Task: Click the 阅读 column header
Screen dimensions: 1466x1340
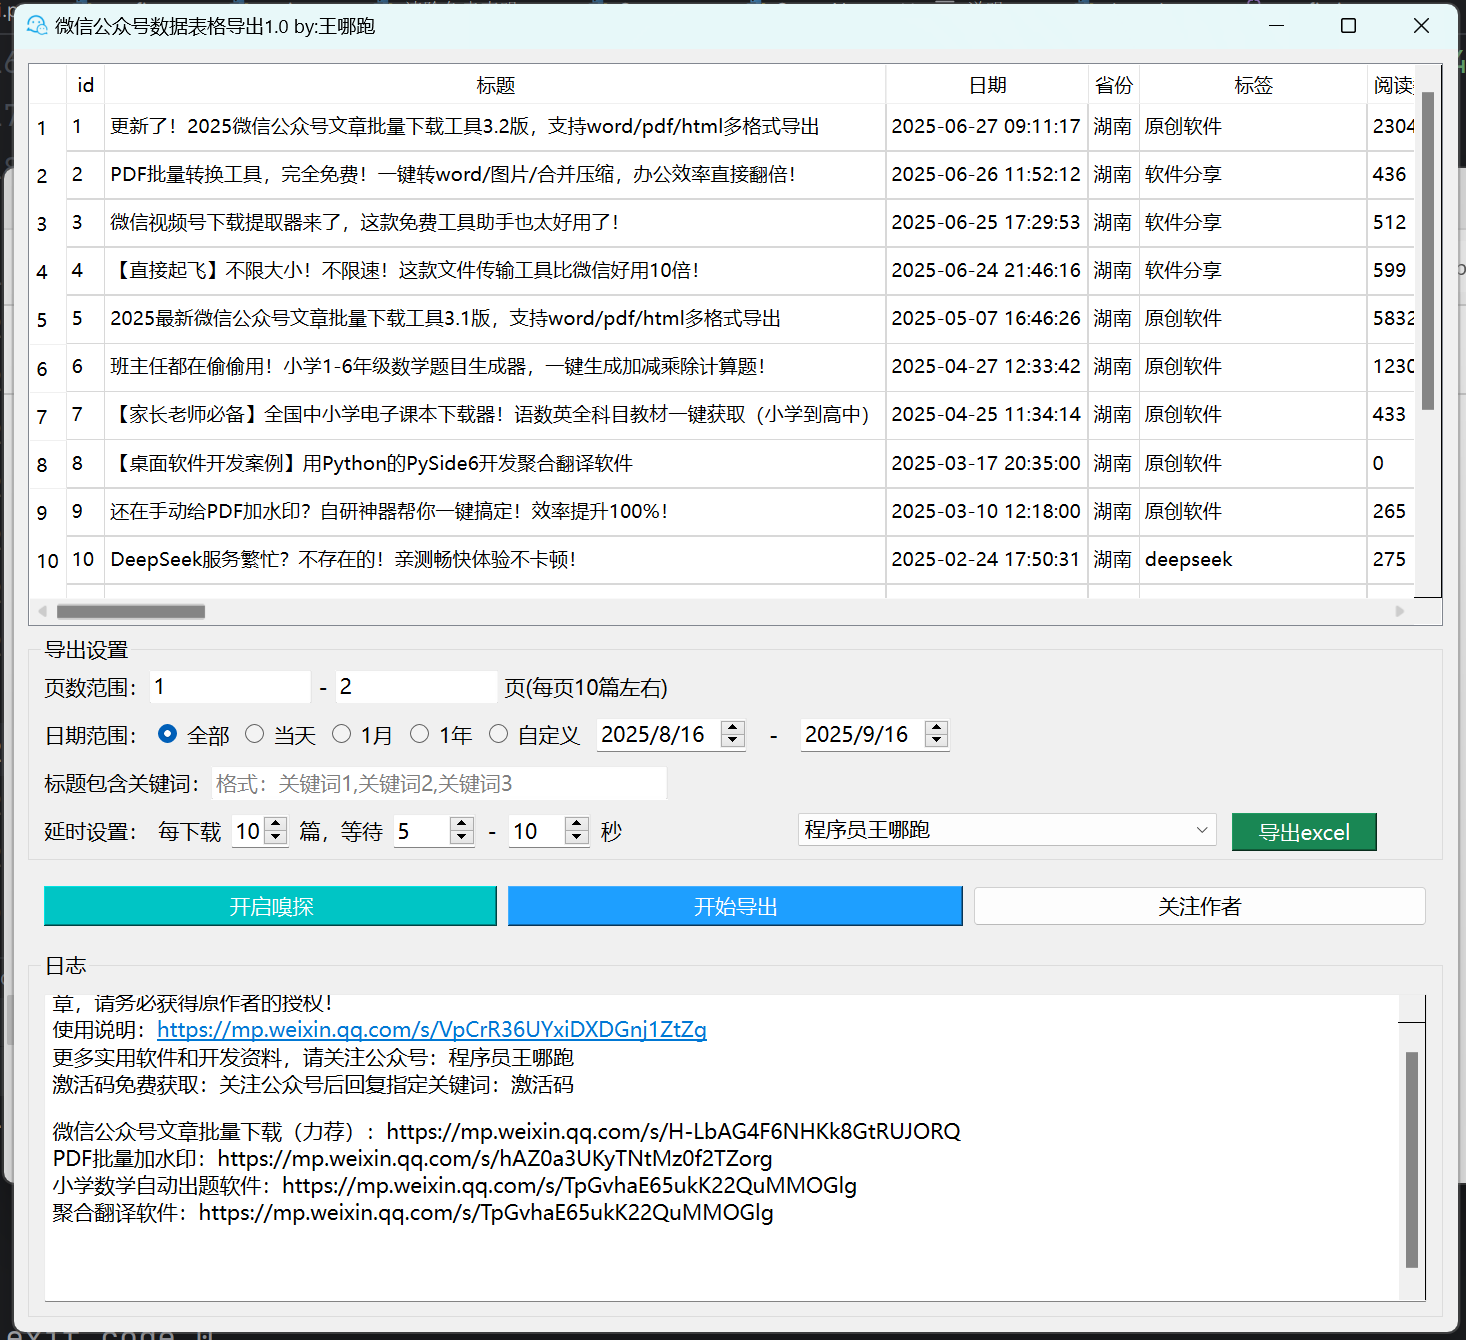Action: click(1392, 85)
